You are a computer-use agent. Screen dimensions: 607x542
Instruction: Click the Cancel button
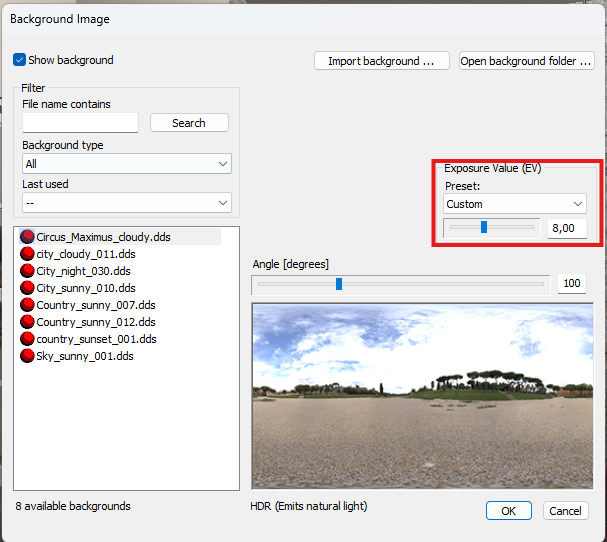[566, 511]
